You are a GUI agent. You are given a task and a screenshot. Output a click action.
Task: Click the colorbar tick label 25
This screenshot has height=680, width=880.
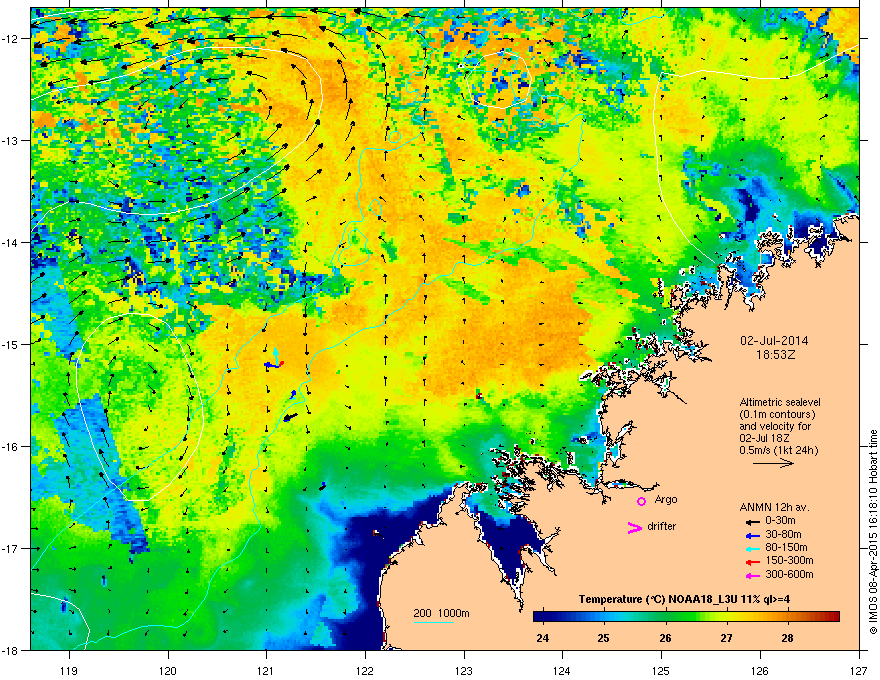(603, 638)
